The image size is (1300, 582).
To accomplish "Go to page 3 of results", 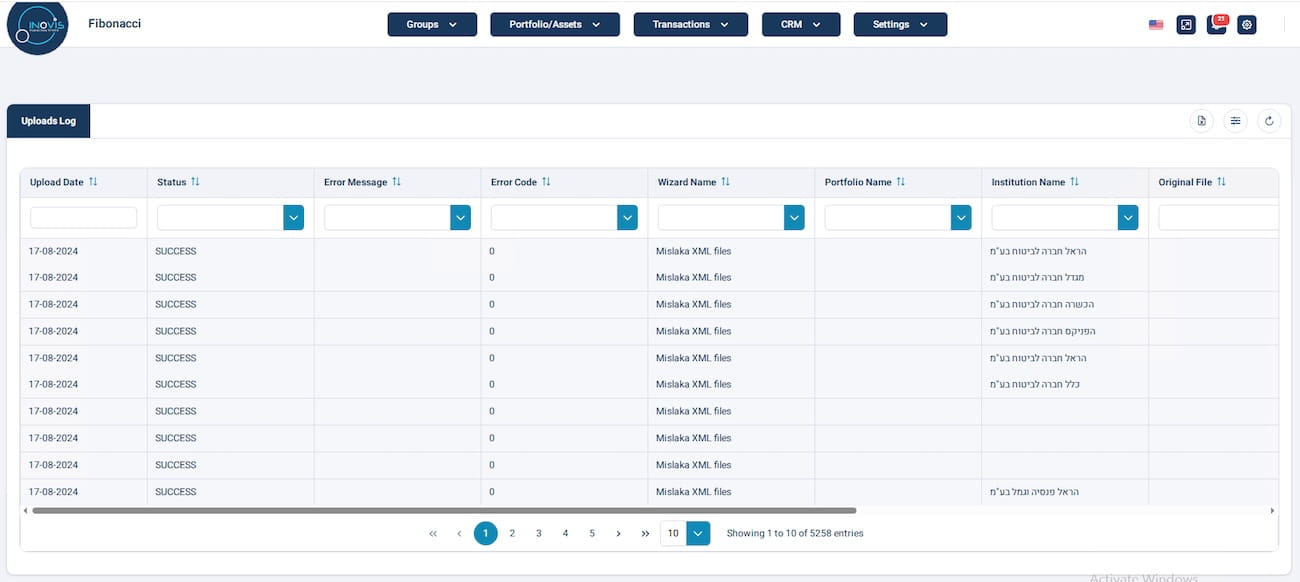I will [539, 534].
